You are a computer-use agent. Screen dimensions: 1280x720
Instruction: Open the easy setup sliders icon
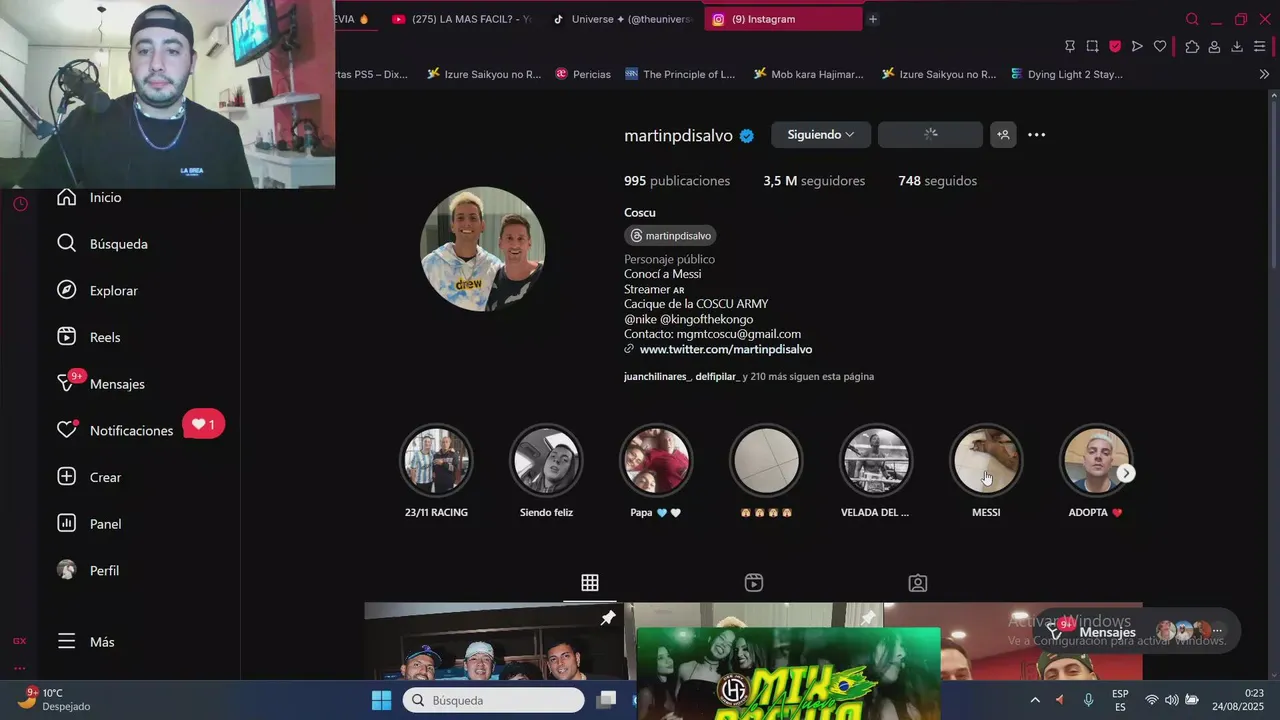tap(1260, 46)
